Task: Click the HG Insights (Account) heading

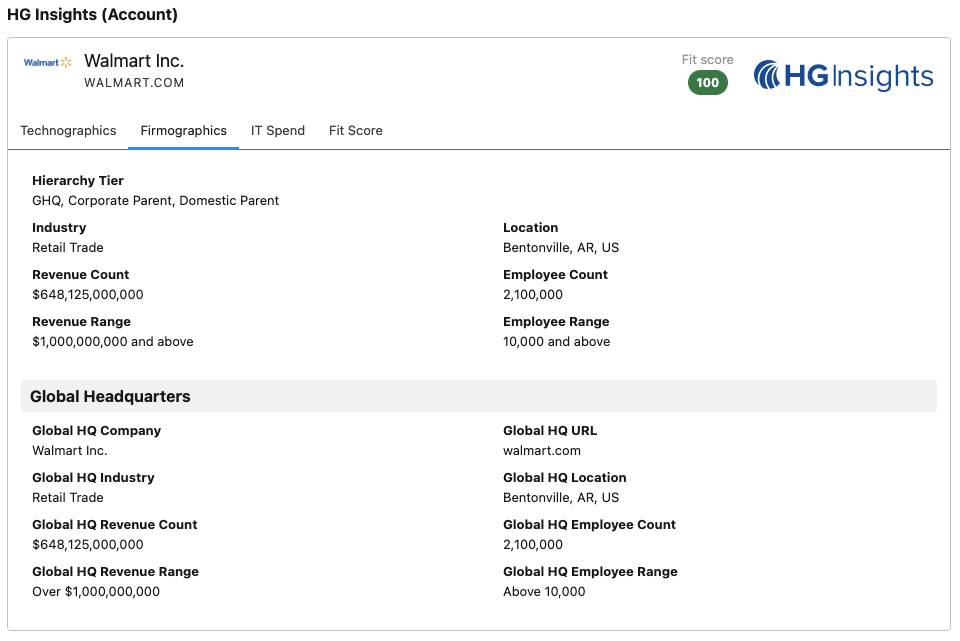Action: tap(92, 14)
